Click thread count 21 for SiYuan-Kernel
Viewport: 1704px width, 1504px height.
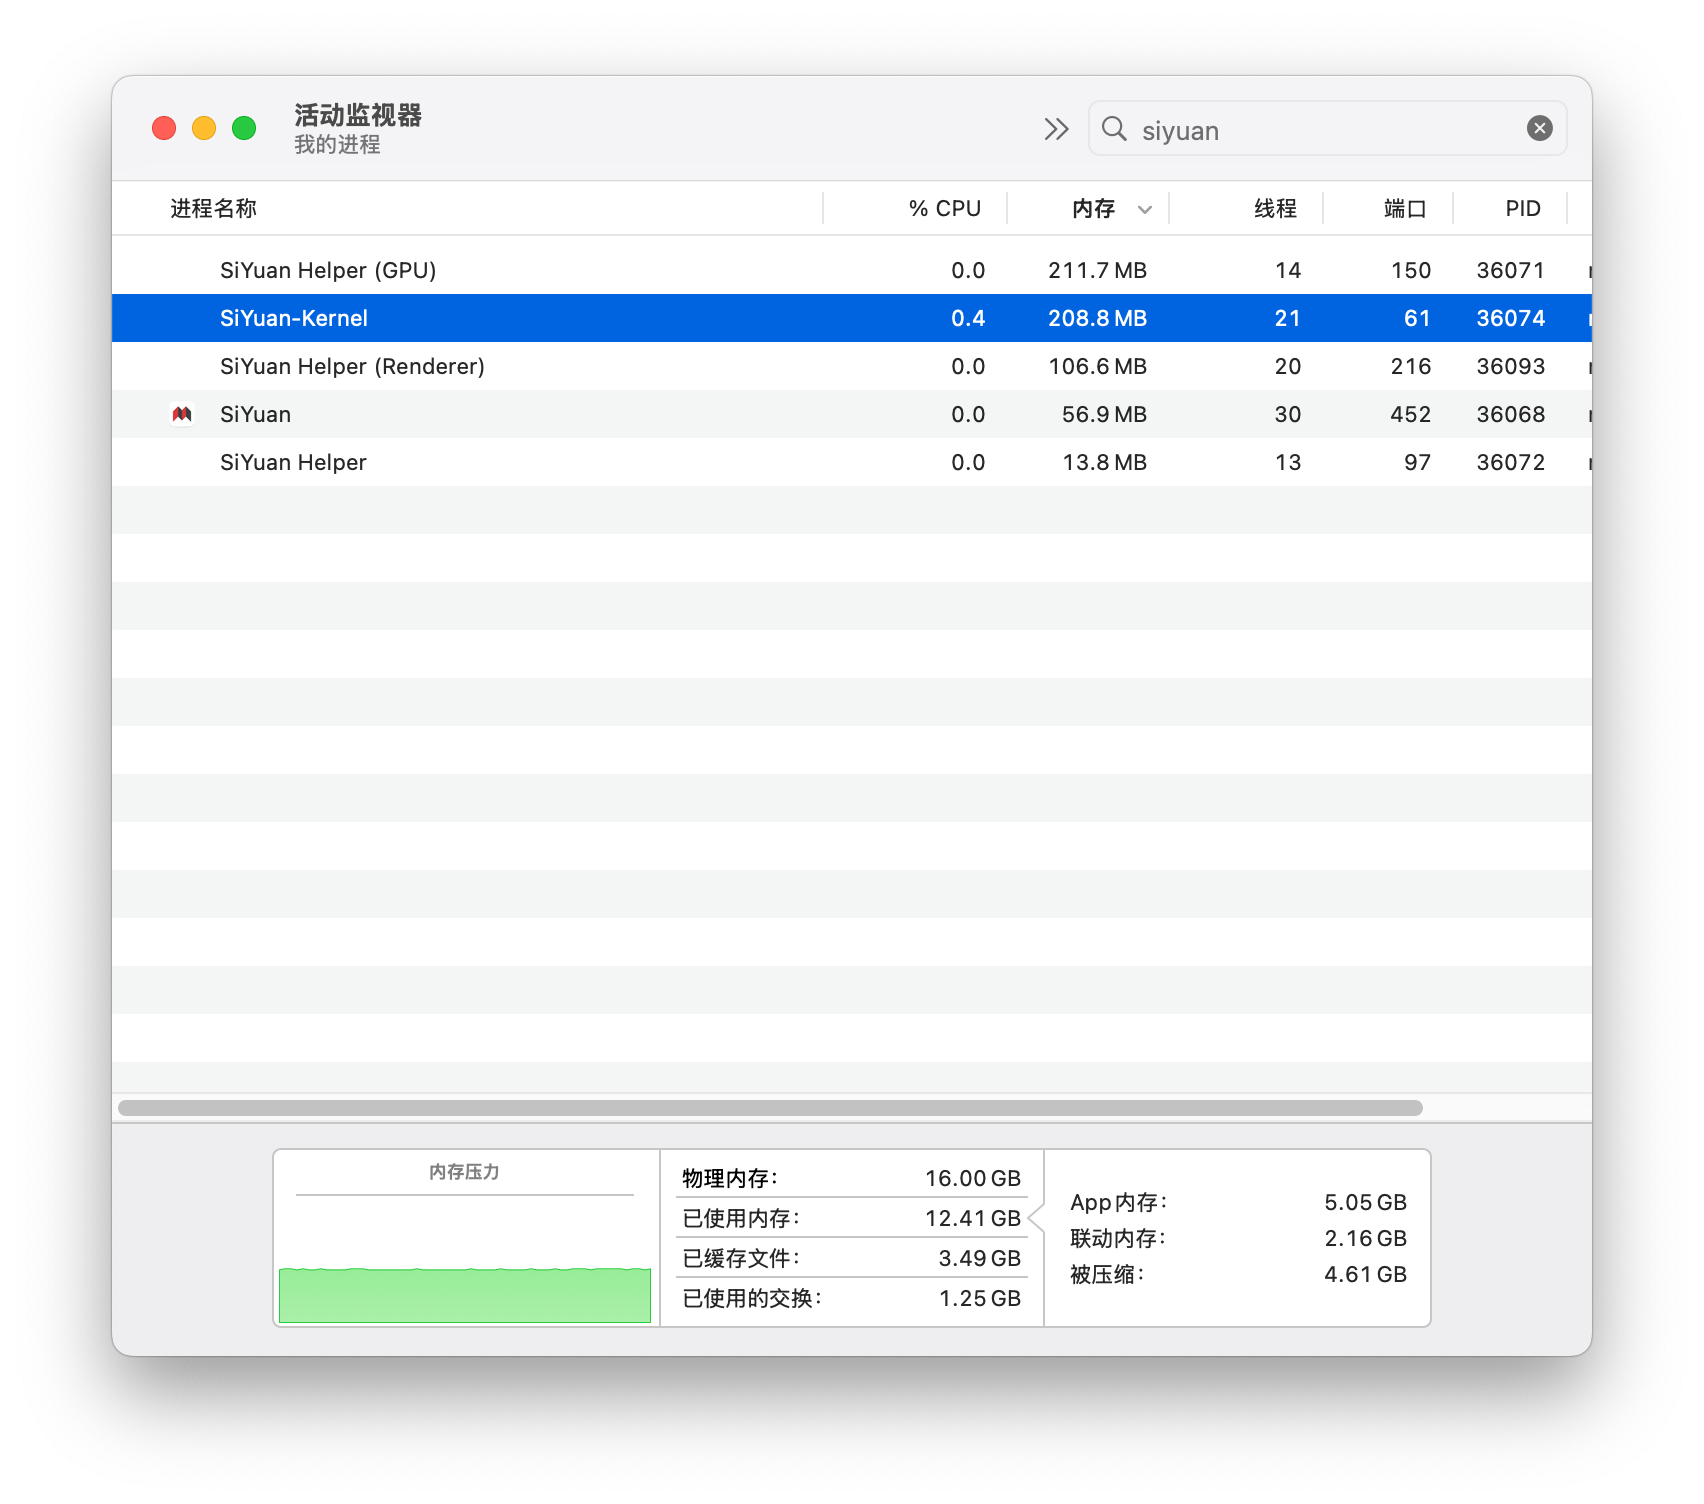click(x=1288, y=318)
